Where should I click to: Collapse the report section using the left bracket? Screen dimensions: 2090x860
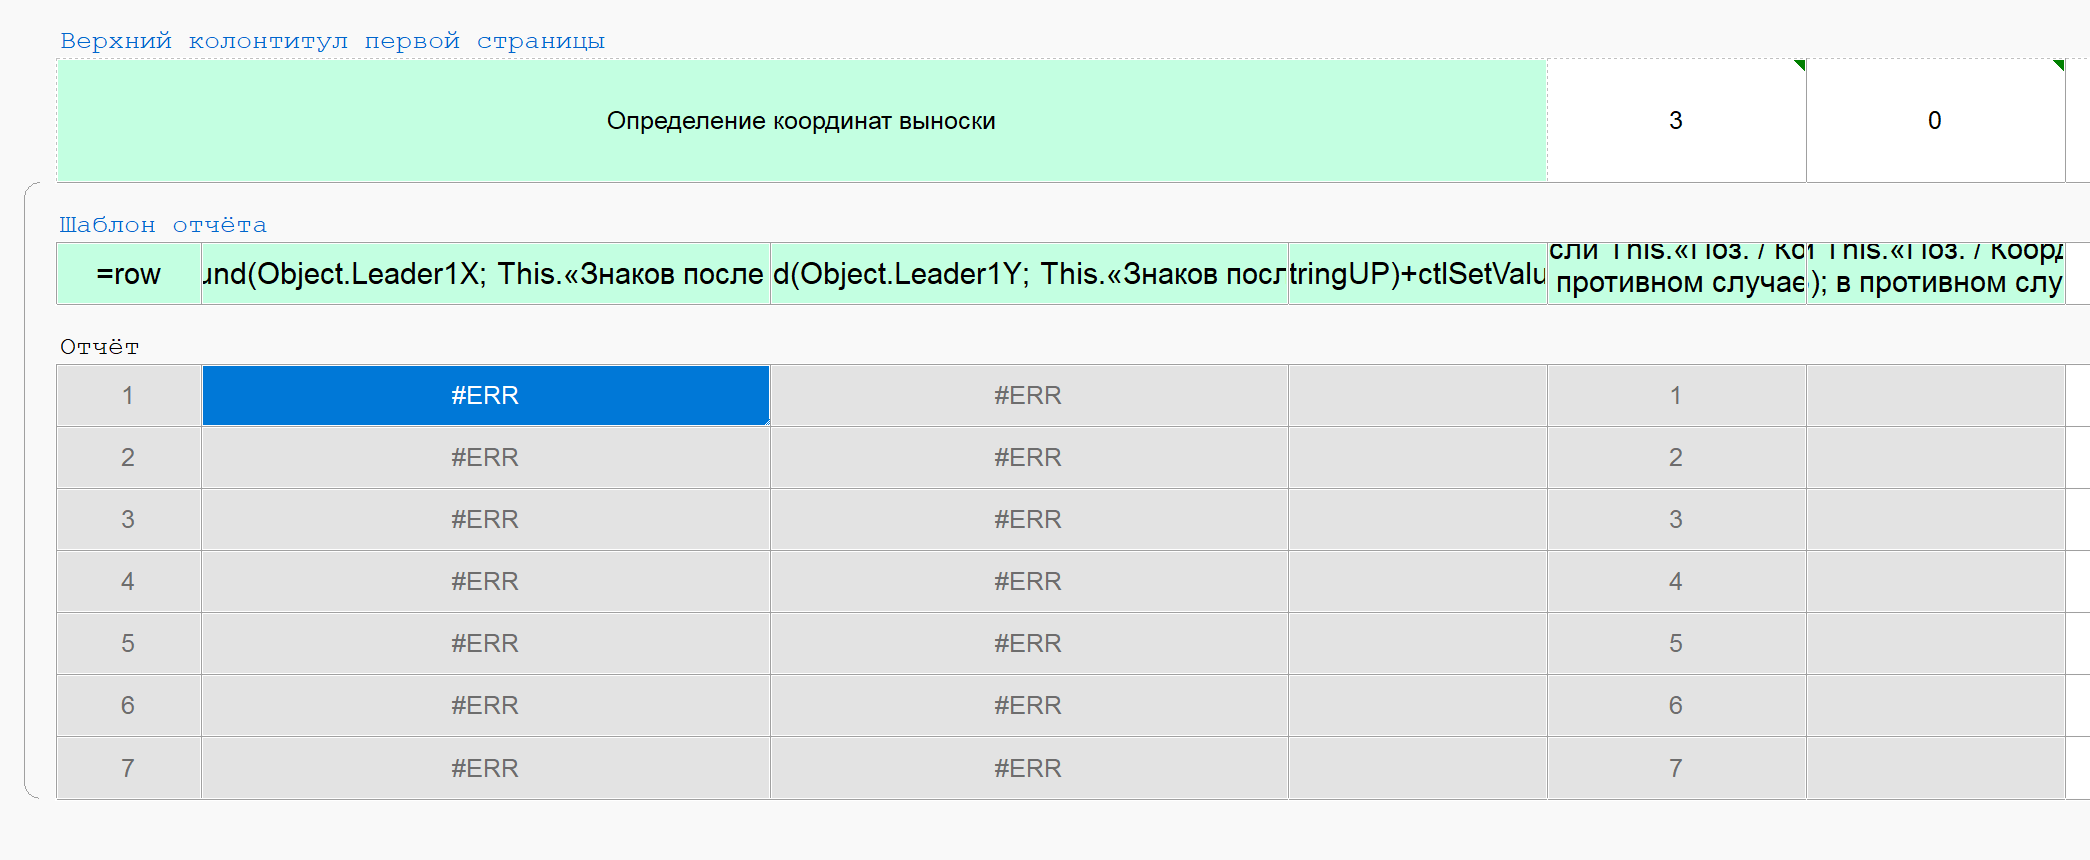(x=26, y=490)
